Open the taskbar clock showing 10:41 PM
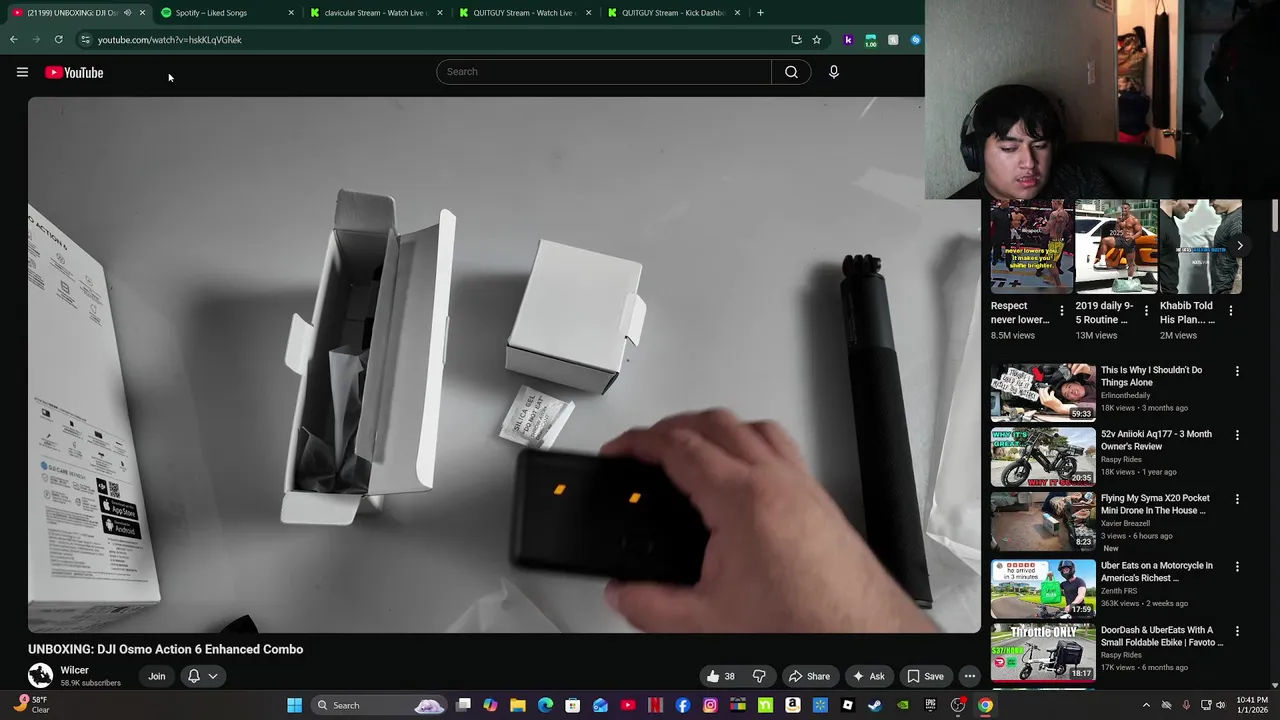1280x720 pixels. click(x=1251, y=705)
